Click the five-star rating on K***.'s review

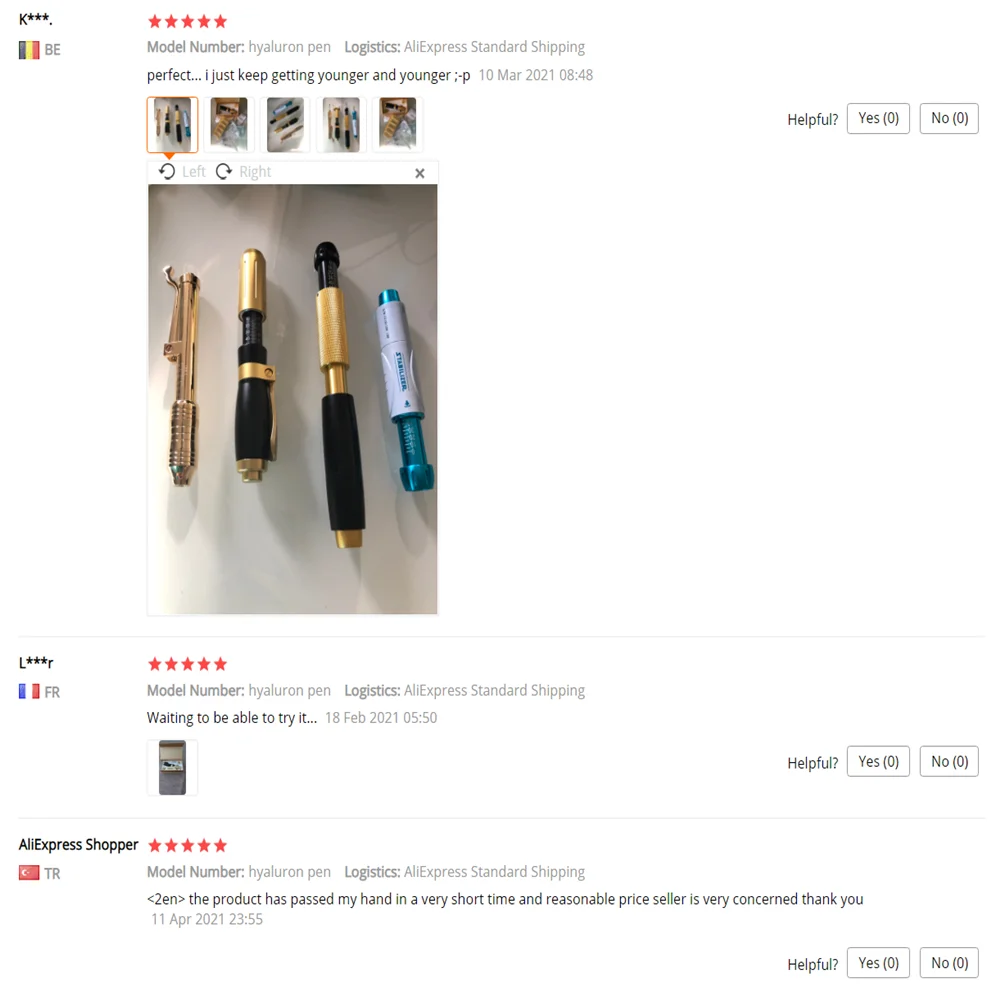188,22
